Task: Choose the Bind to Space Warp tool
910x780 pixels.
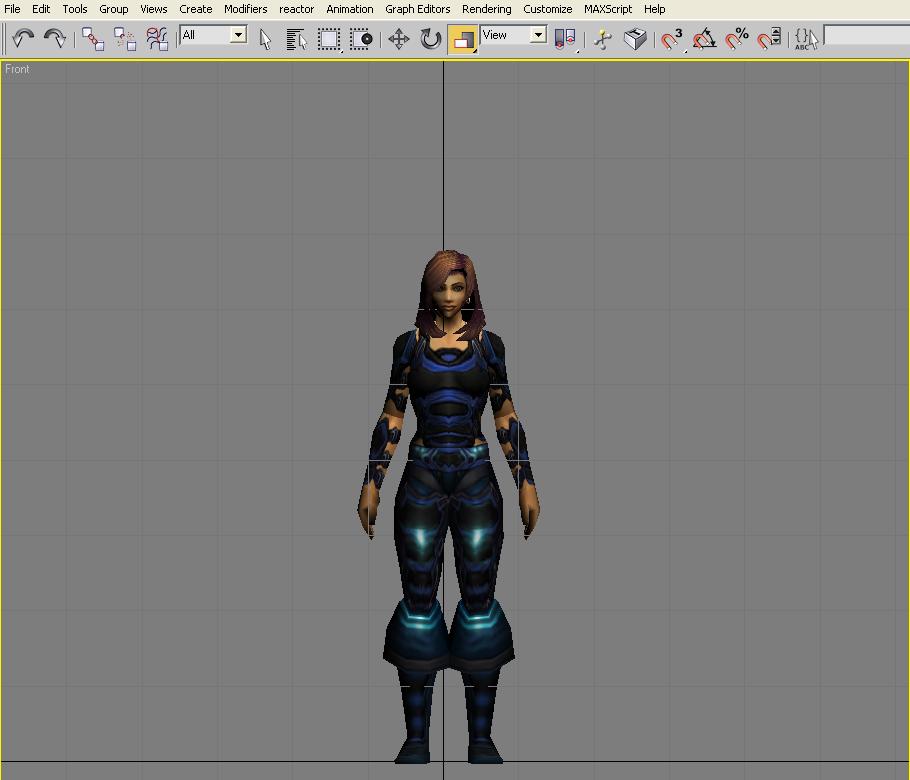Action: [157, 39]
